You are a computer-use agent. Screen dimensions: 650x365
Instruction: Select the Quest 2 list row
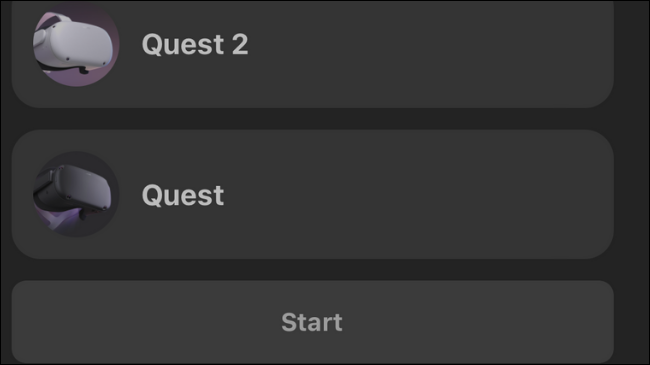click(313, 54)
